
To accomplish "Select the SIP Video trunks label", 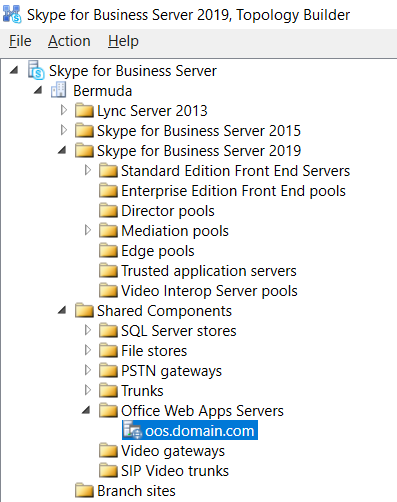I will click(x=175, y=471).
